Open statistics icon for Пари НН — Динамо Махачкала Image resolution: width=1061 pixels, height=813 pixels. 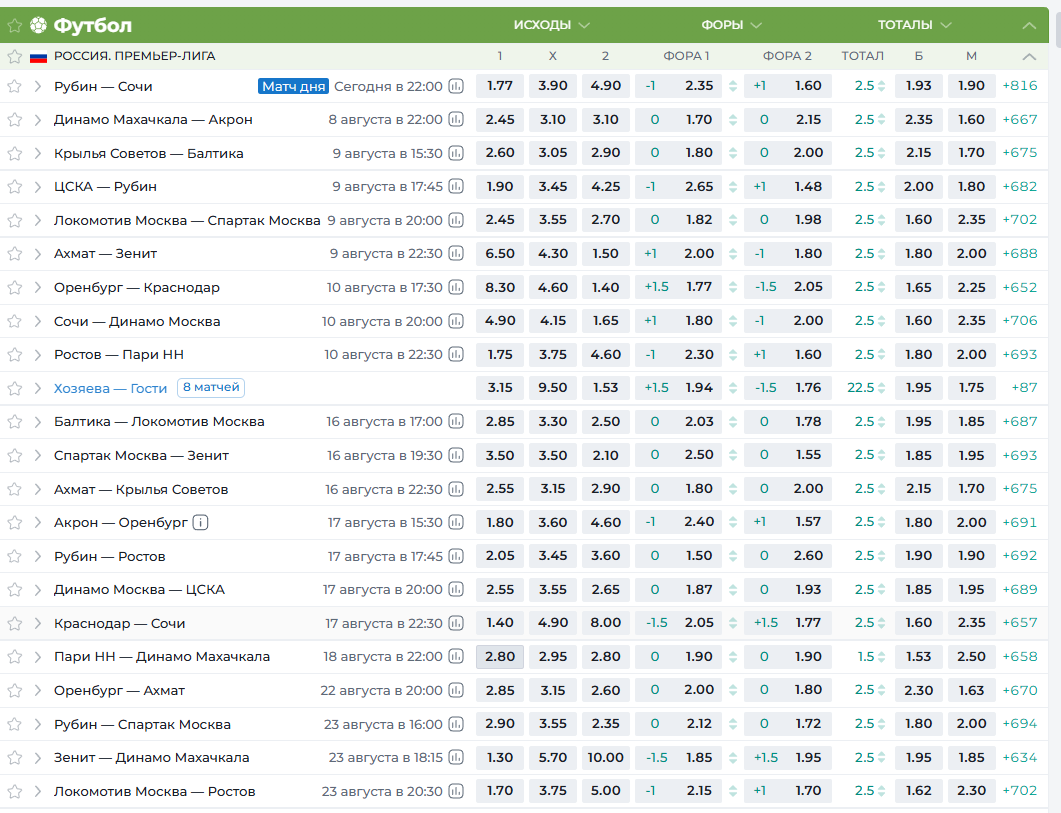pos(456,657)
